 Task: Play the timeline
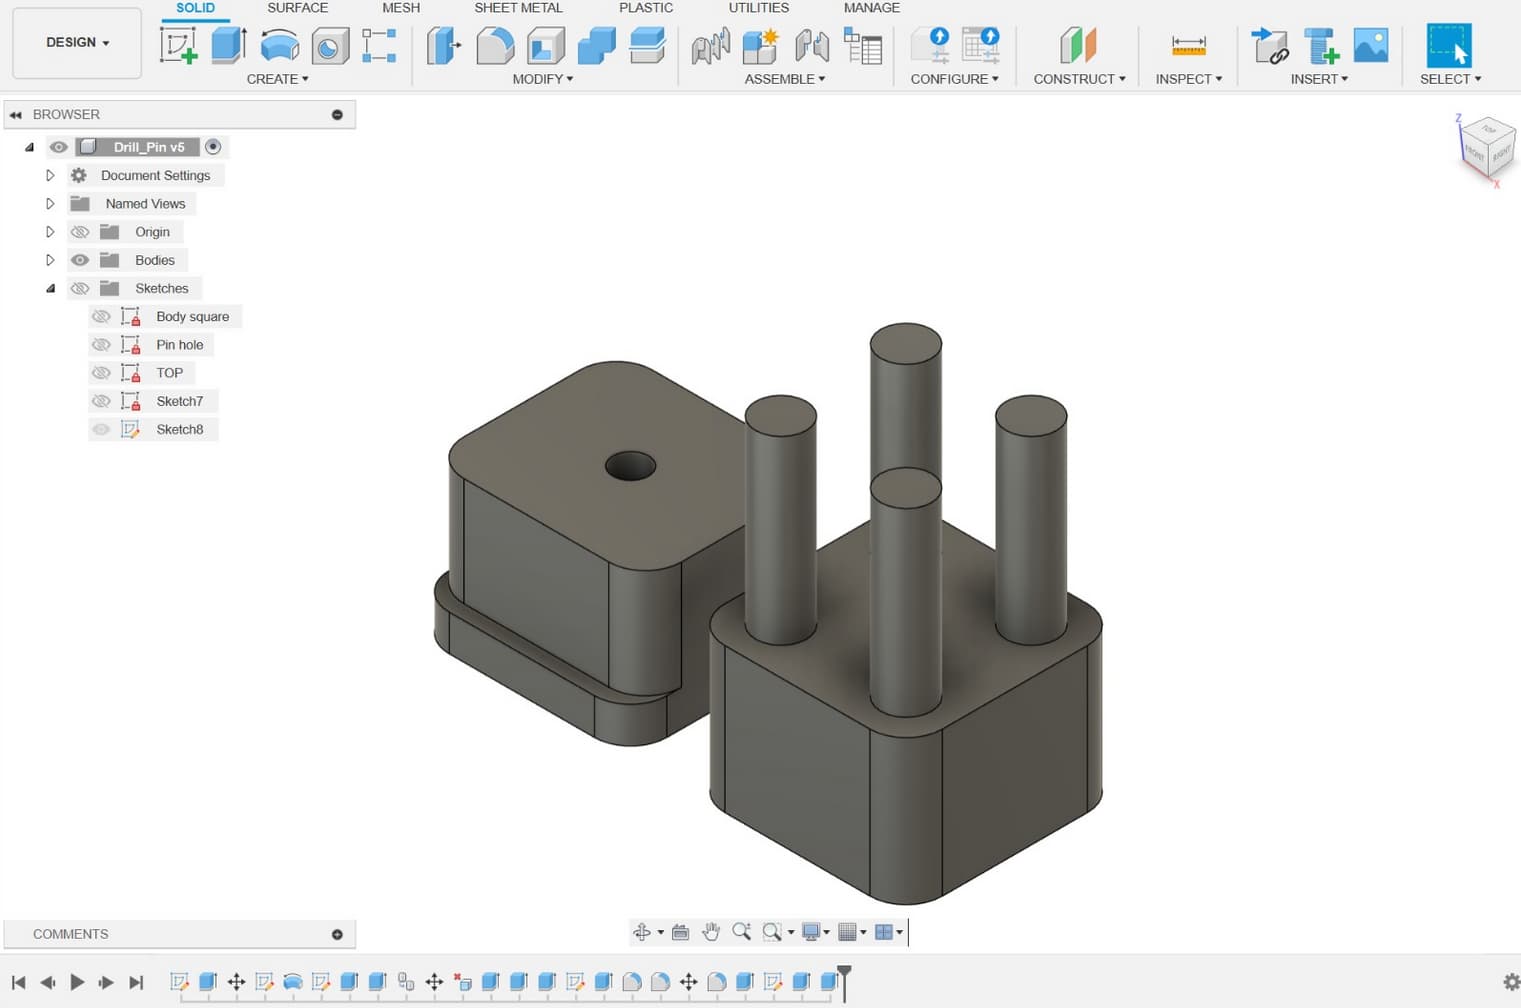77,982
